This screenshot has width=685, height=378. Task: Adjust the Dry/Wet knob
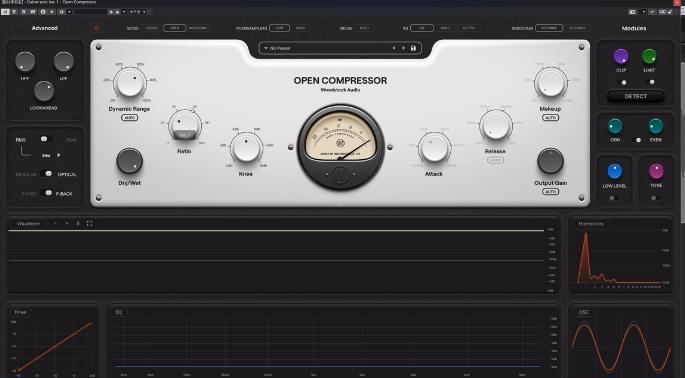(x=130, y=161)
